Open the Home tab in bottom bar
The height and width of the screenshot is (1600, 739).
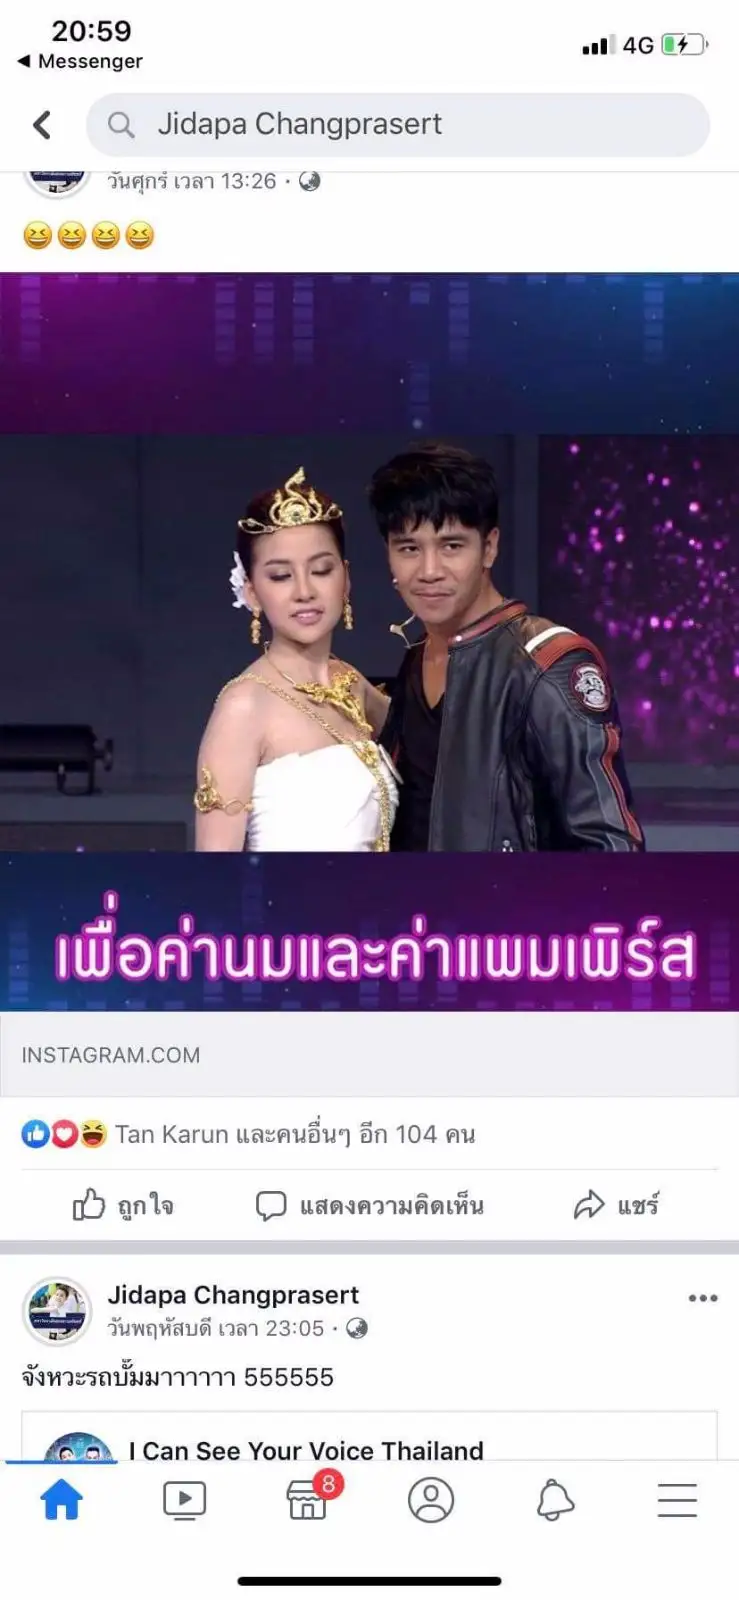(61, 1500)
